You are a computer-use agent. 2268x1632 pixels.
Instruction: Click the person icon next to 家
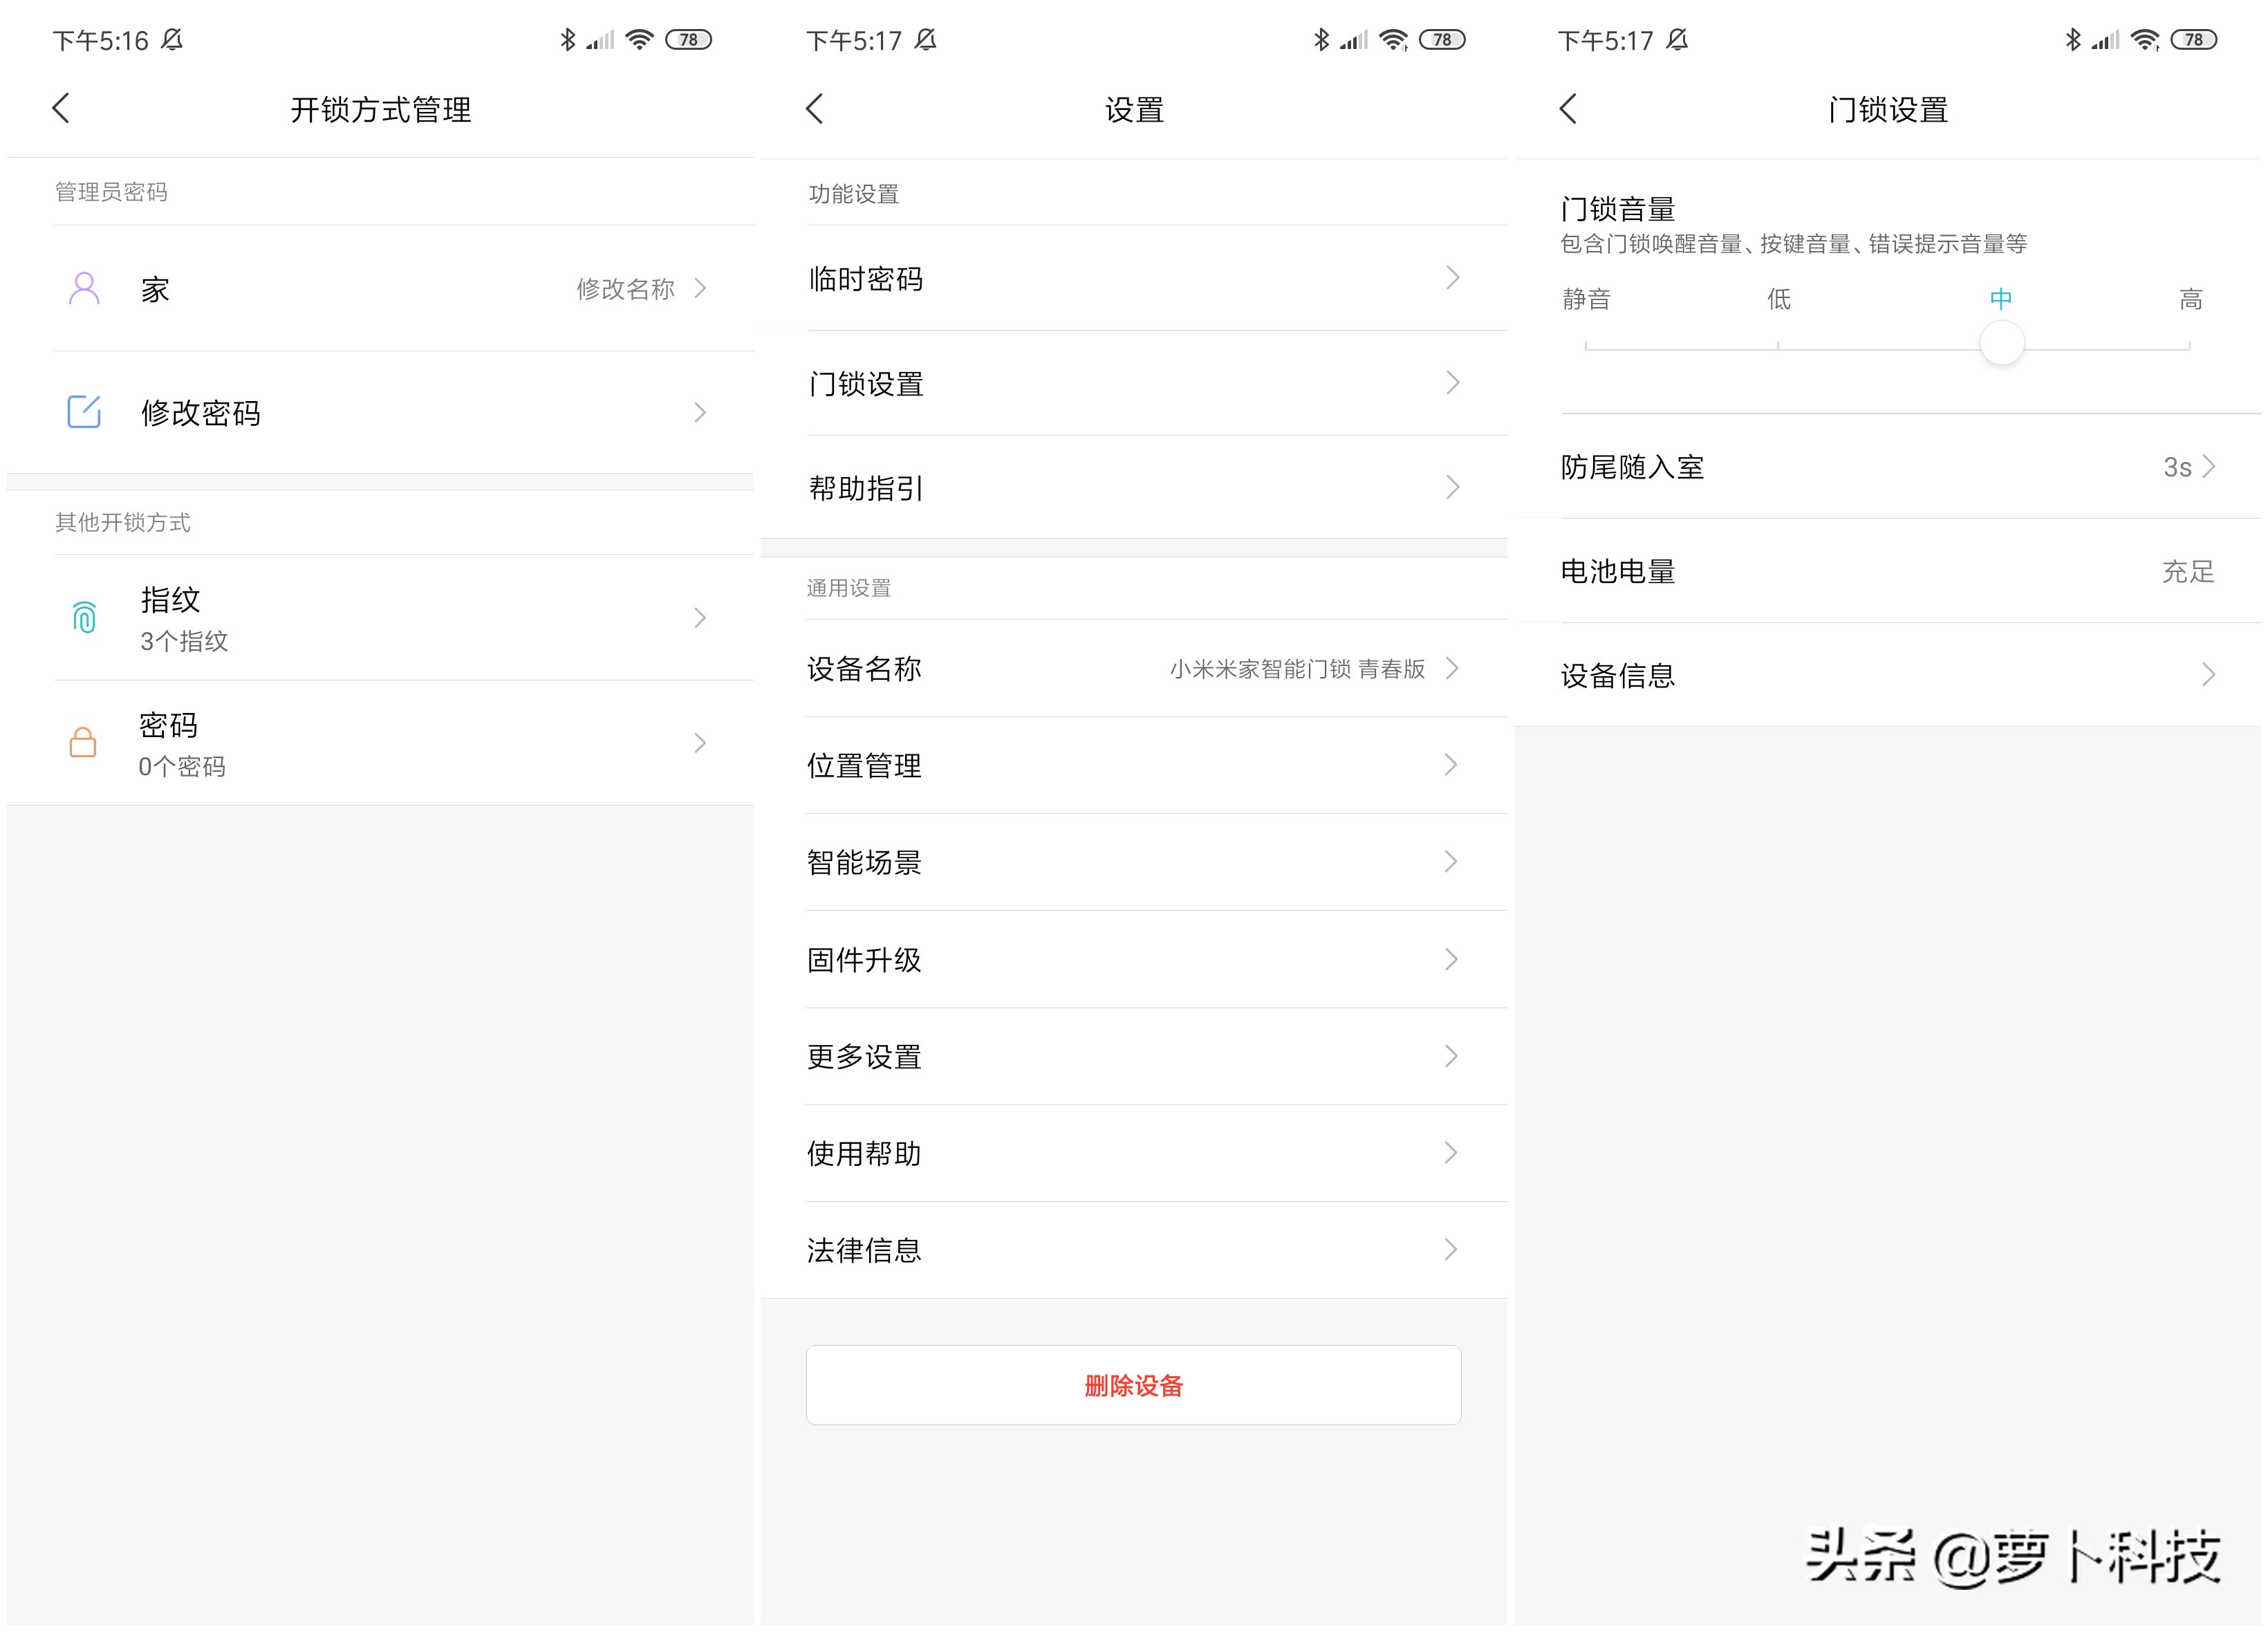84,288
